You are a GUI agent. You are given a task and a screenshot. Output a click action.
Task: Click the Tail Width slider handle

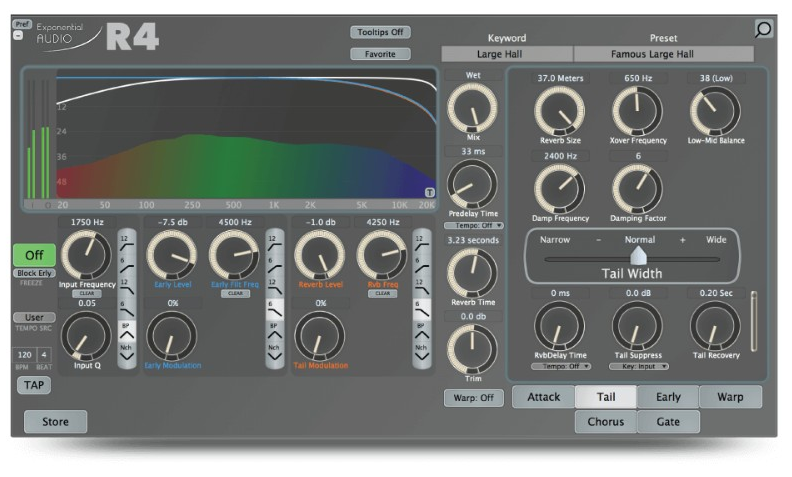pyautogui.click(x=636, y=257)
